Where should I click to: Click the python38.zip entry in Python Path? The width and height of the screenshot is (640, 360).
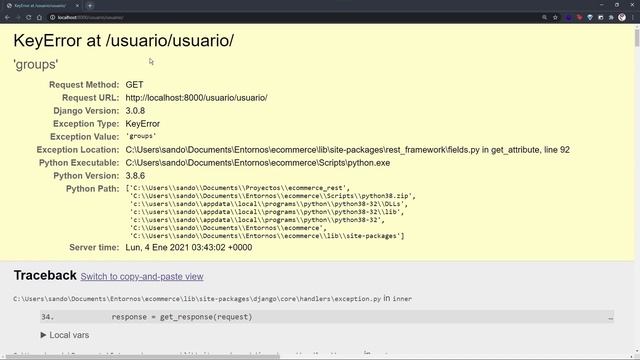pos(273,196)
